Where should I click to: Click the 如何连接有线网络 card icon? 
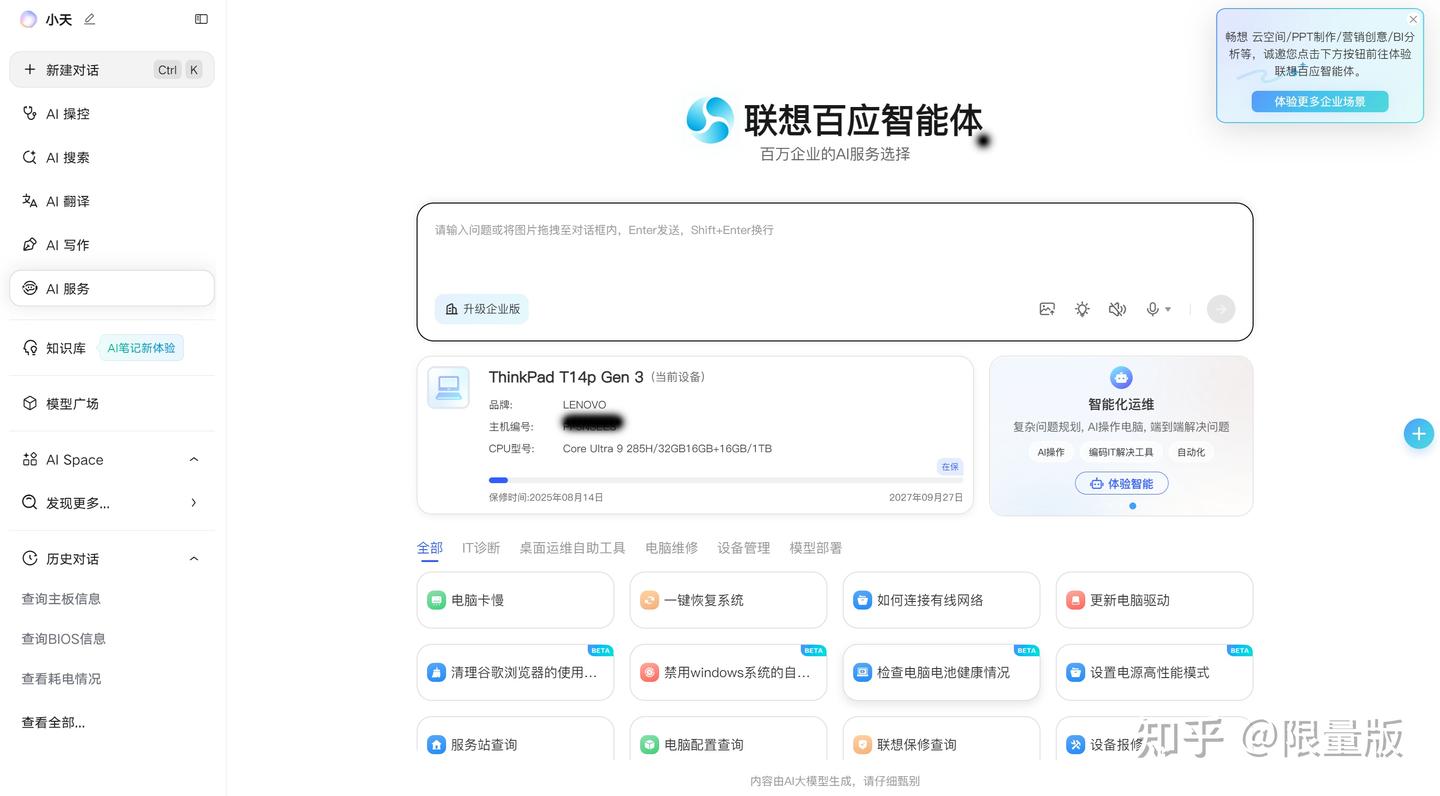click(862, 600)
